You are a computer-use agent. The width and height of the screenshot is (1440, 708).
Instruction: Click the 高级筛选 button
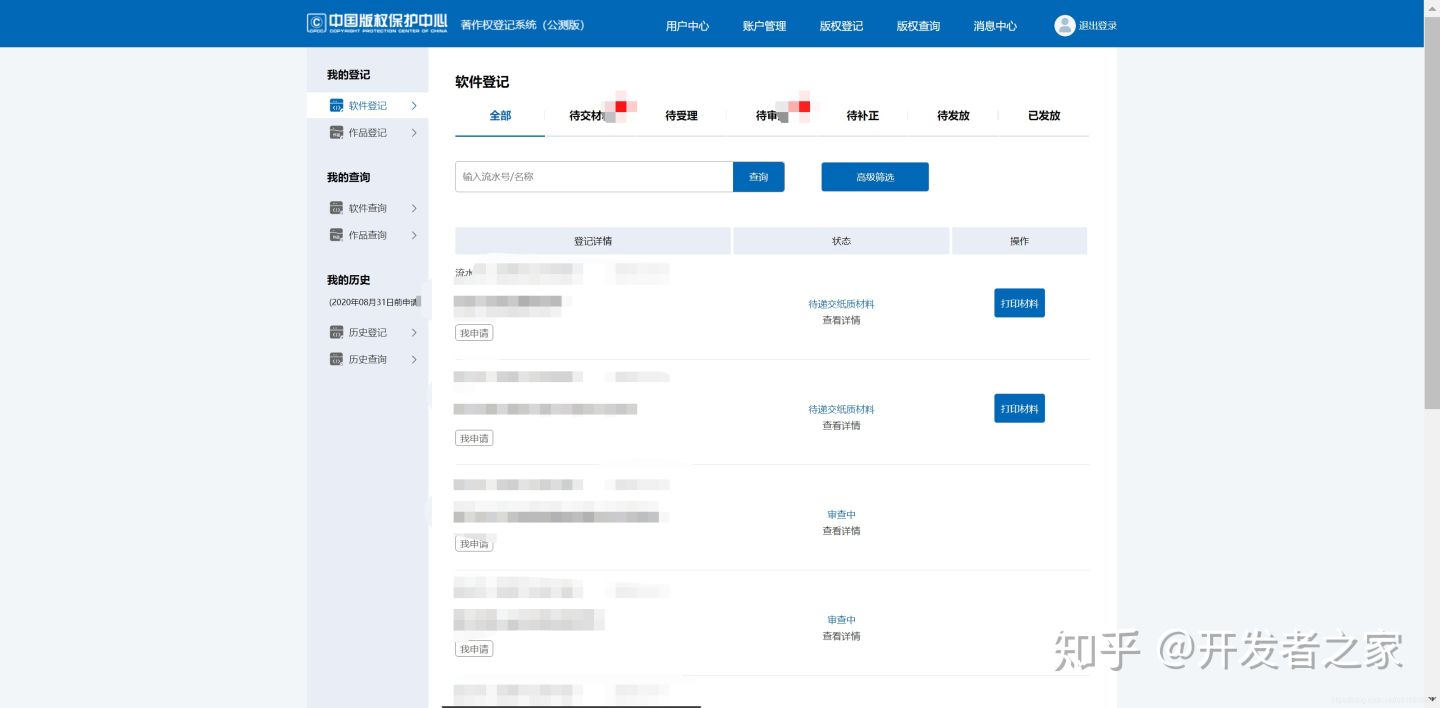point(875,177)
